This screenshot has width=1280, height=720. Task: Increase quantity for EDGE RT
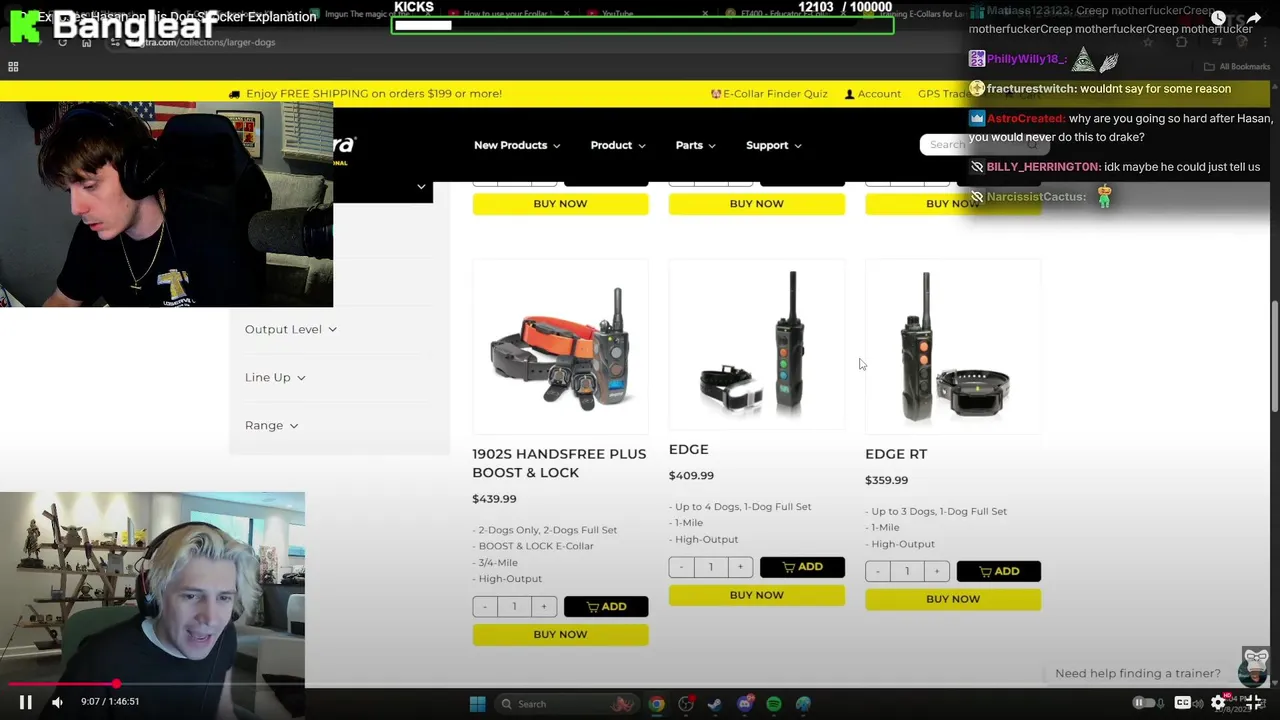pyautogui.click(x=936, y=571)
